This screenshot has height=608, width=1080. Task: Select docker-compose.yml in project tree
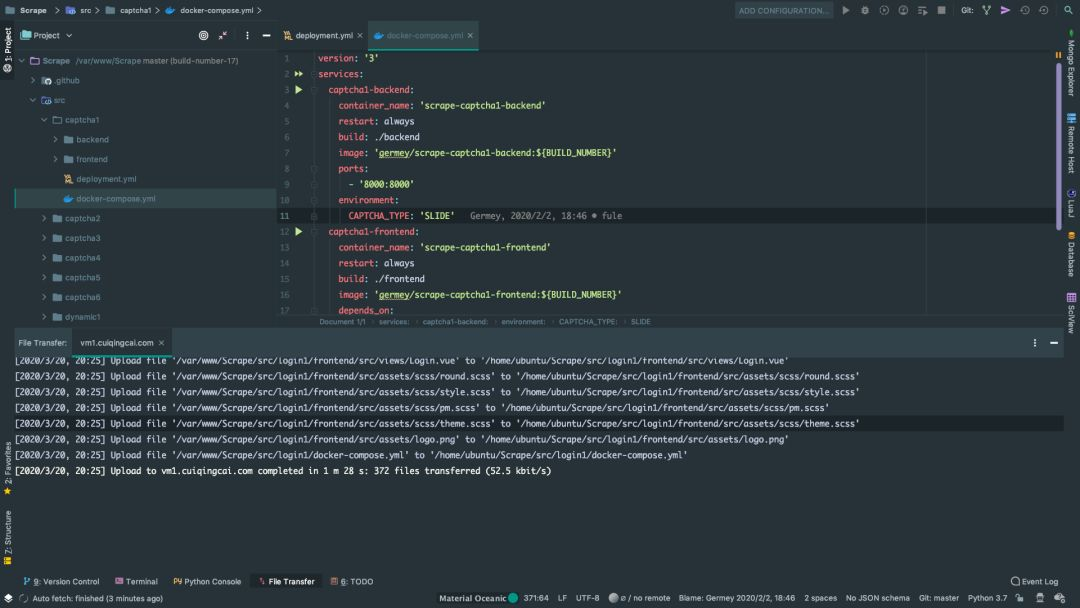click(x=116, y=198)
